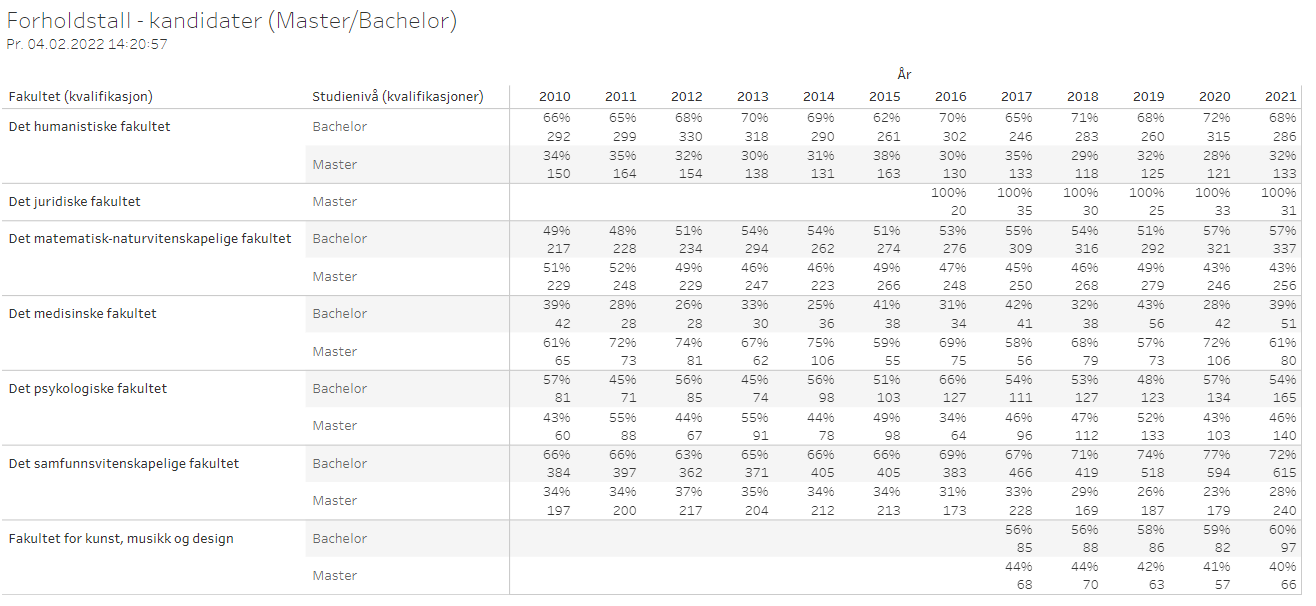Select the Det humanistiske fakultet row label
1316x606 pixels.
[89, 127]
